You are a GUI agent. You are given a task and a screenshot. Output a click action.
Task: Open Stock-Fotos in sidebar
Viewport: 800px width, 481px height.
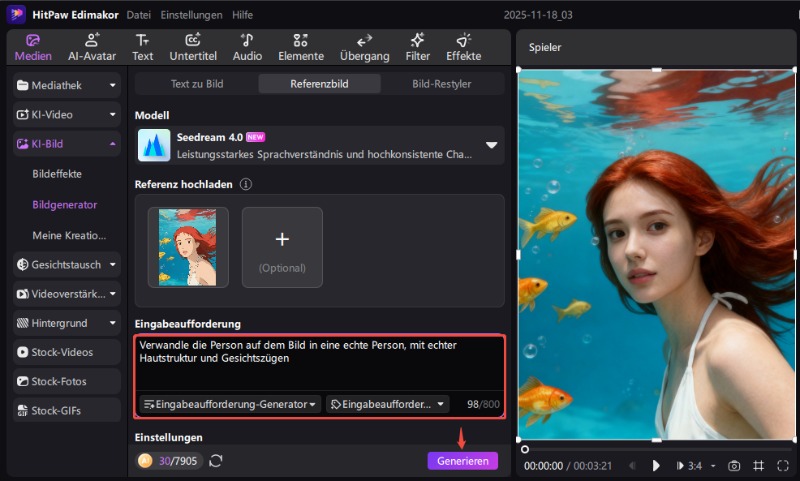67,381
